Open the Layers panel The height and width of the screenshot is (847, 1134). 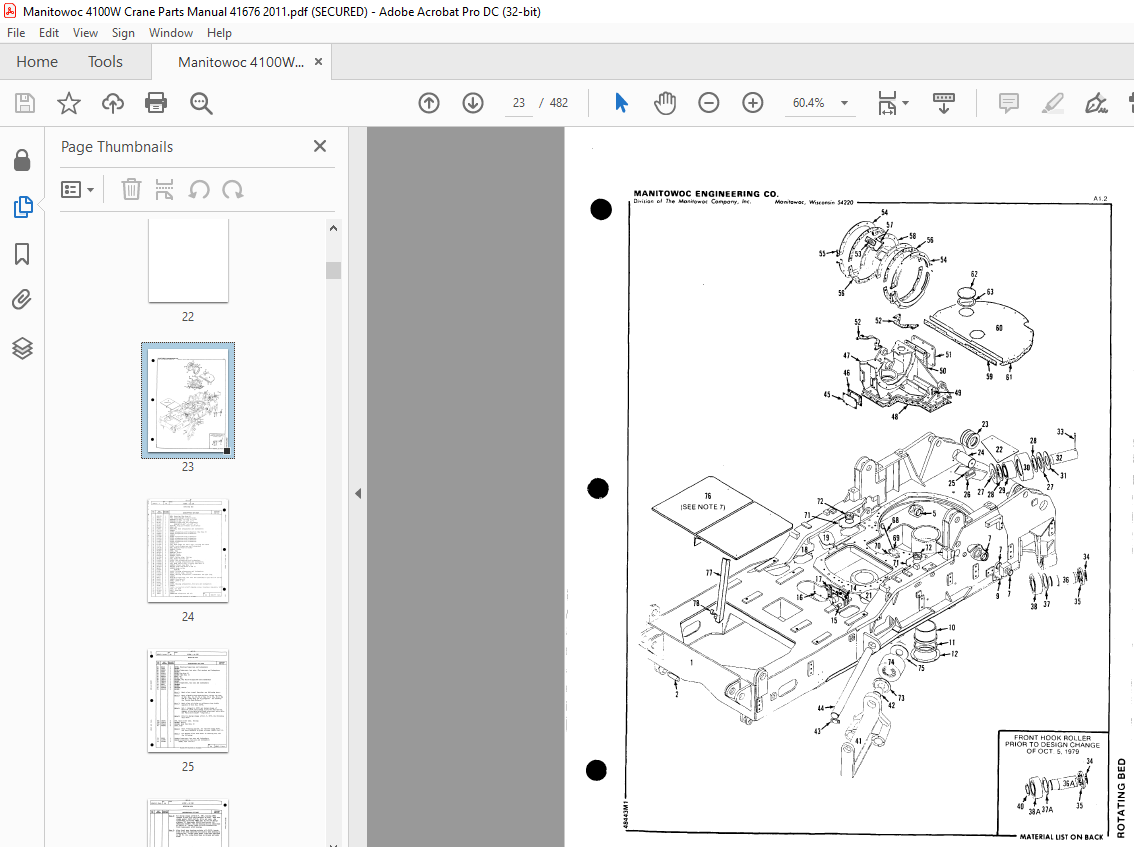coord(22,348)
